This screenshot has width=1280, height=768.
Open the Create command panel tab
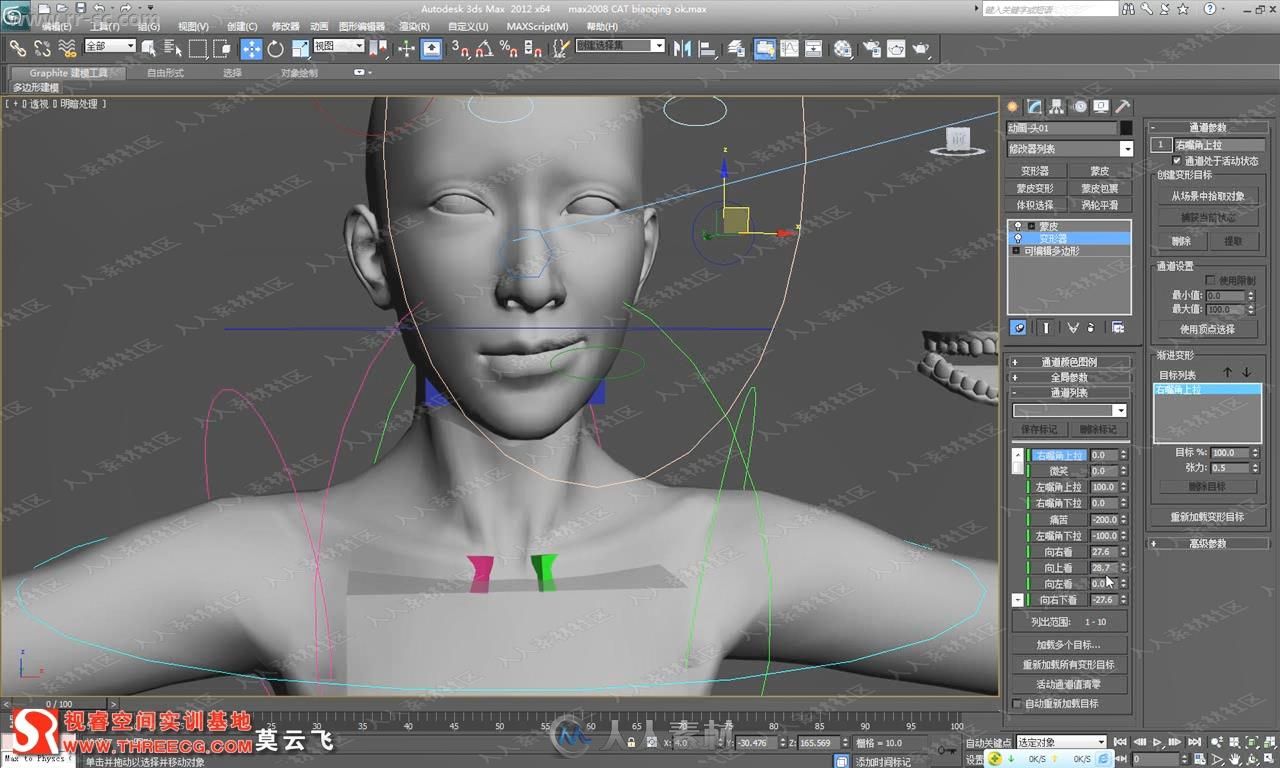tap(1012, 106)
